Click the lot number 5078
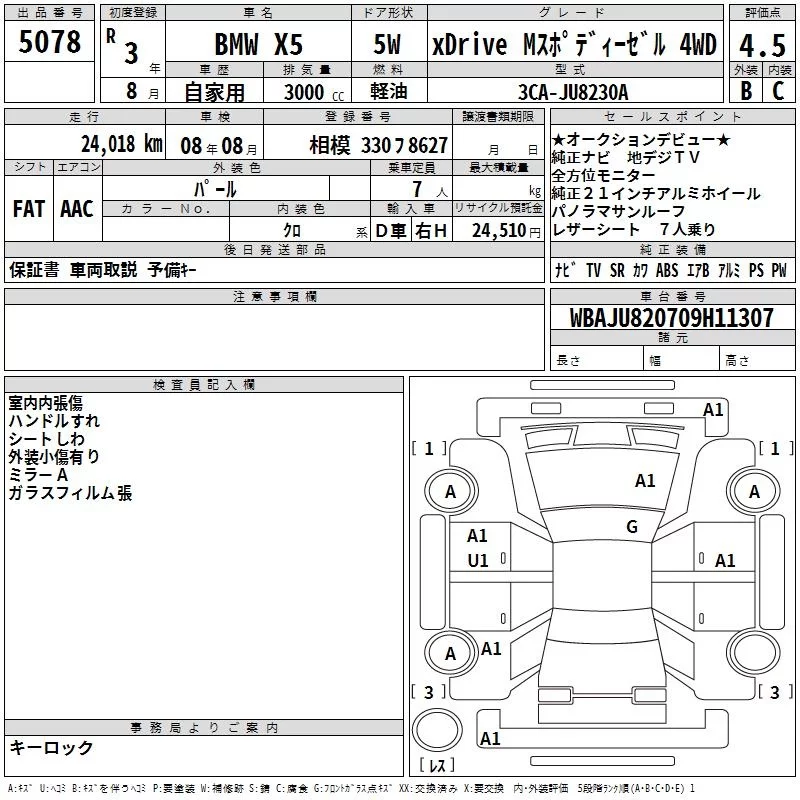The height and width of the screenshot is (800, 800). point(49,42)
